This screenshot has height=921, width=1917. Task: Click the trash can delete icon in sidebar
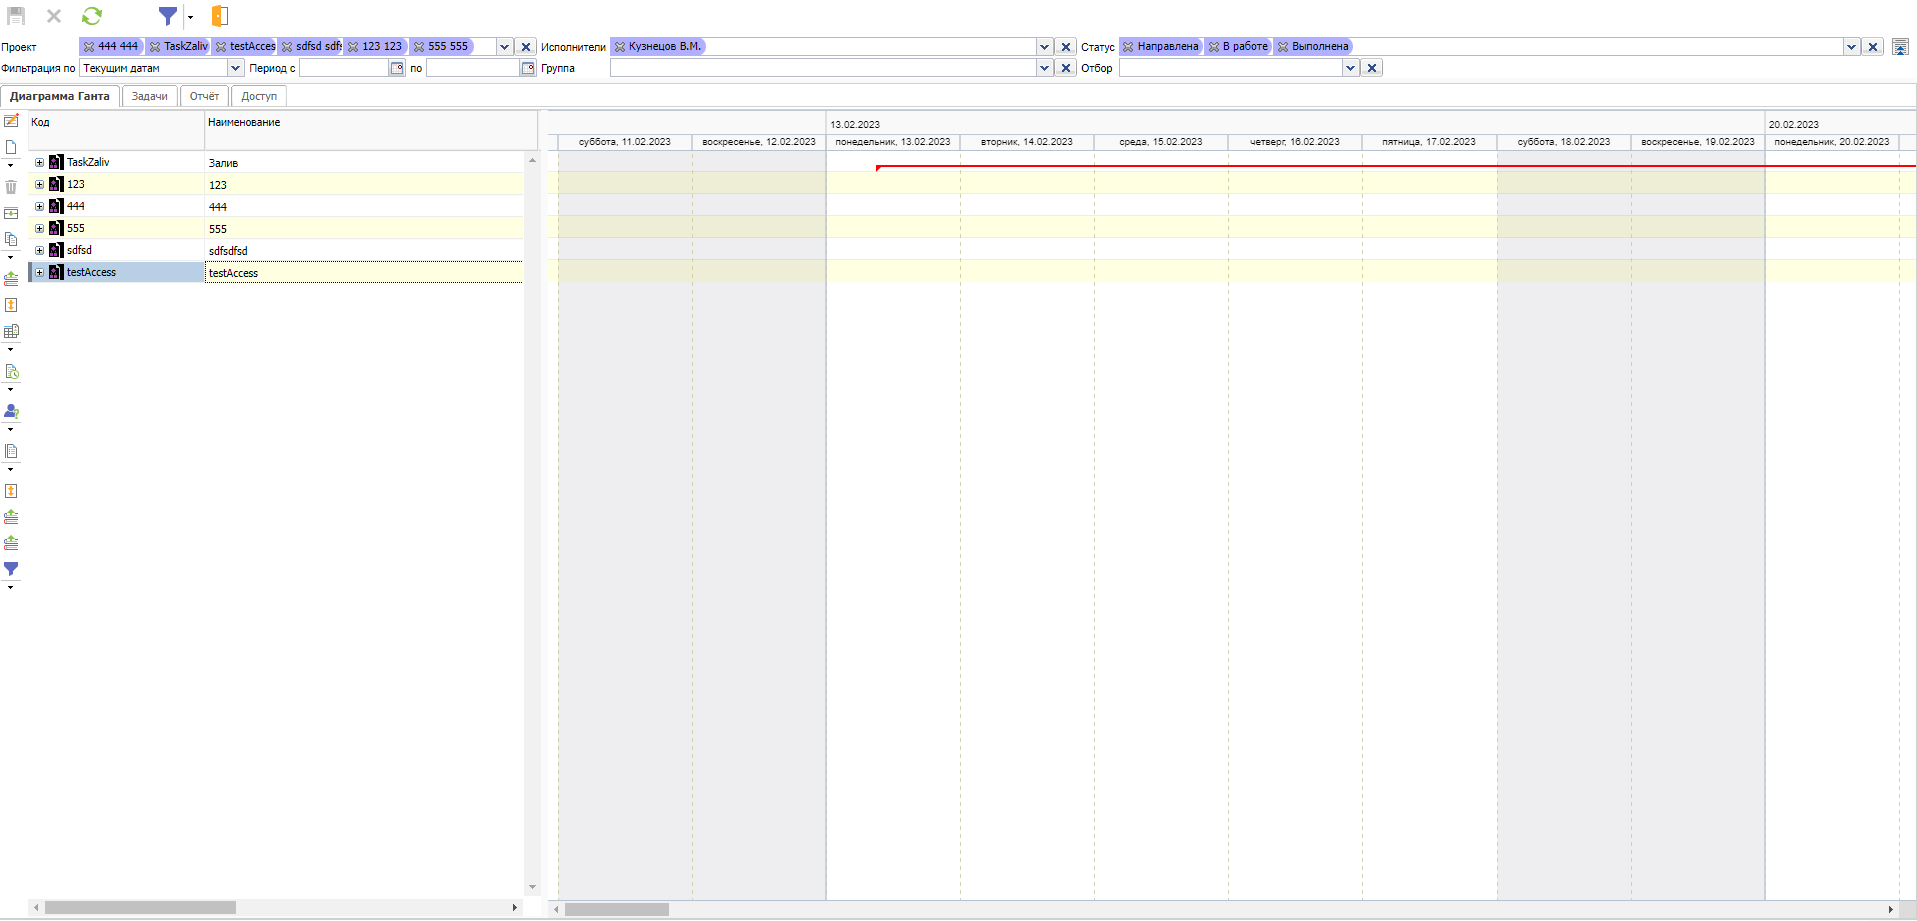11,187
